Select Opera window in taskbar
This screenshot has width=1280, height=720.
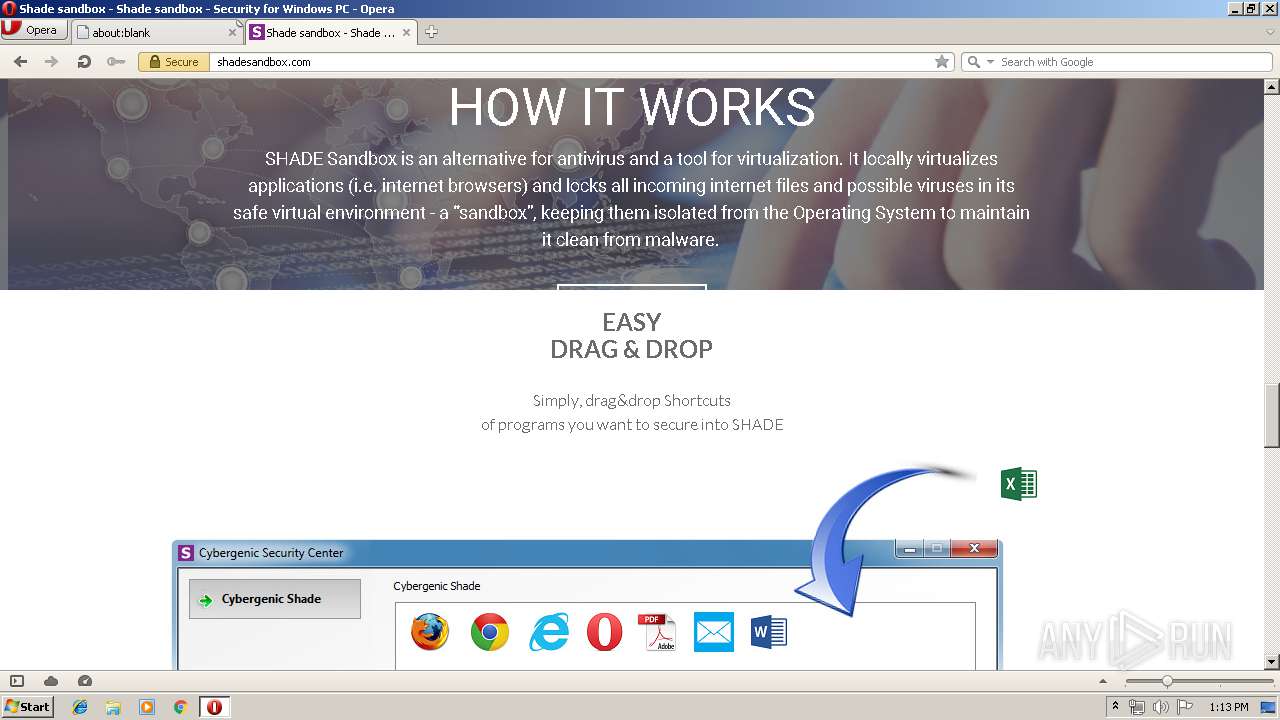214,707
